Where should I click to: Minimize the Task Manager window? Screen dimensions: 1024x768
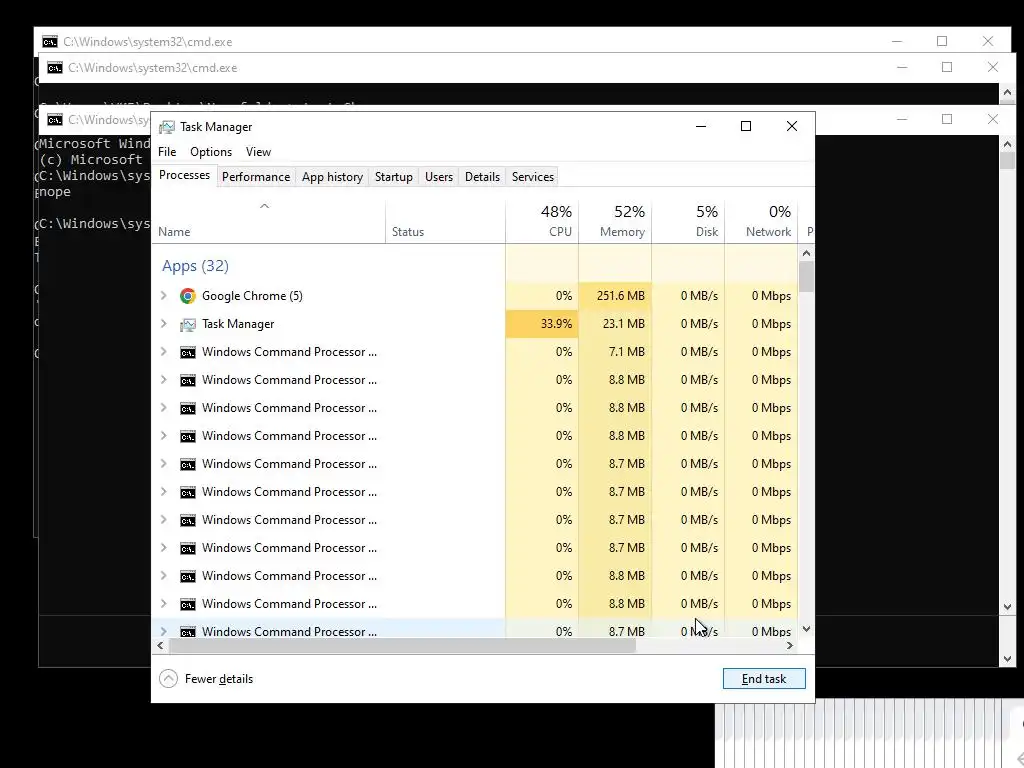(x=701, y=126)
